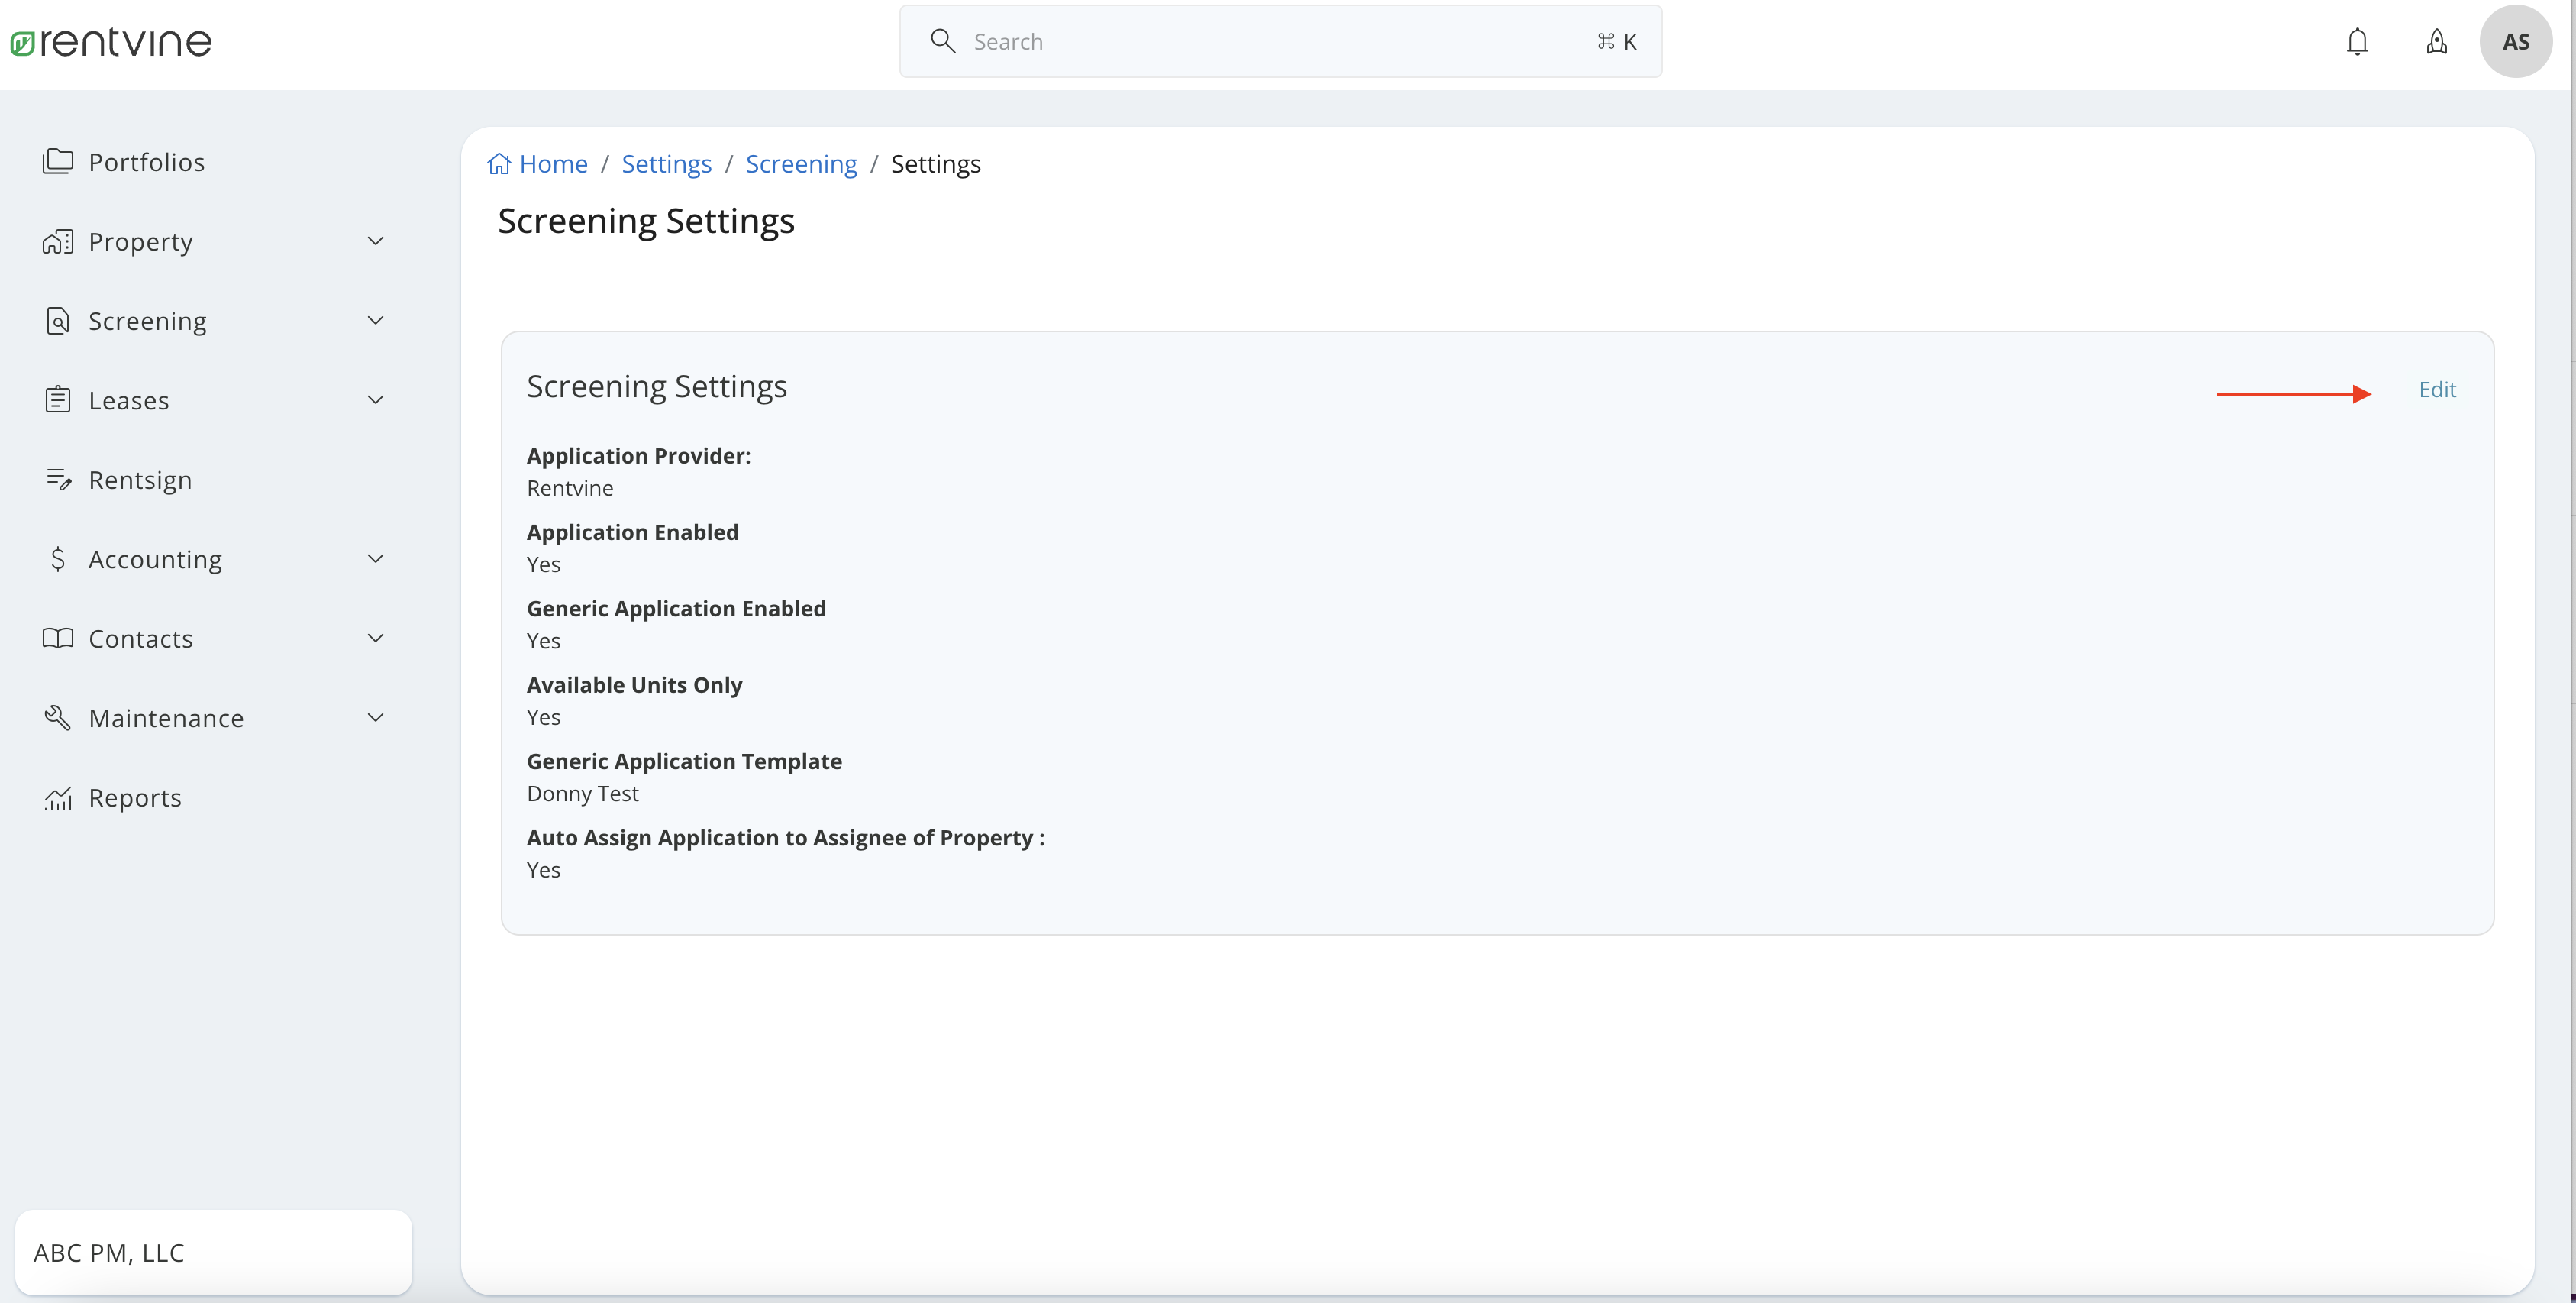Expand the Leases dropdown chevron
The width and height of the screenshot is (2576, 1303).
375,399
